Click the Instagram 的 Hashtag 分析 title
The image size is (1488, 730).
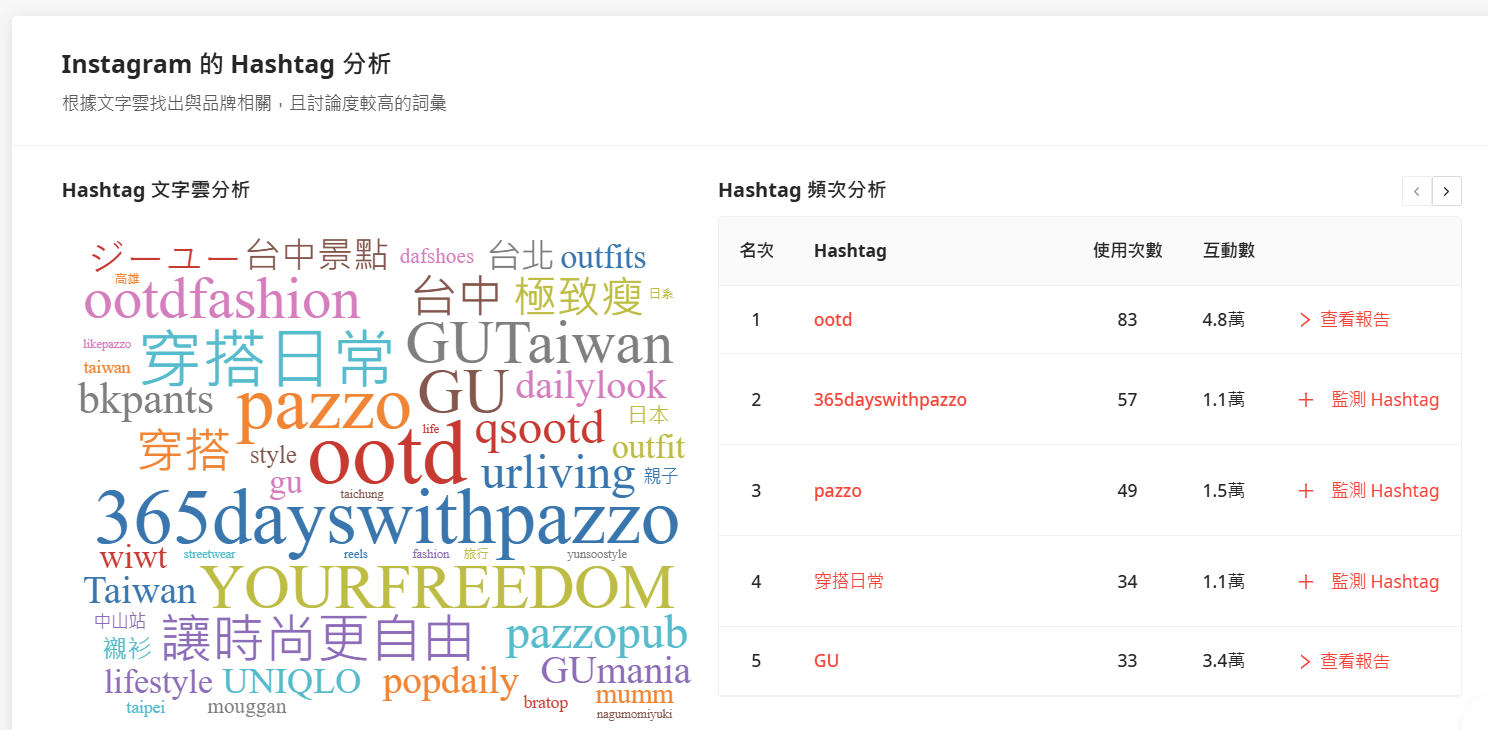point(226,65)
